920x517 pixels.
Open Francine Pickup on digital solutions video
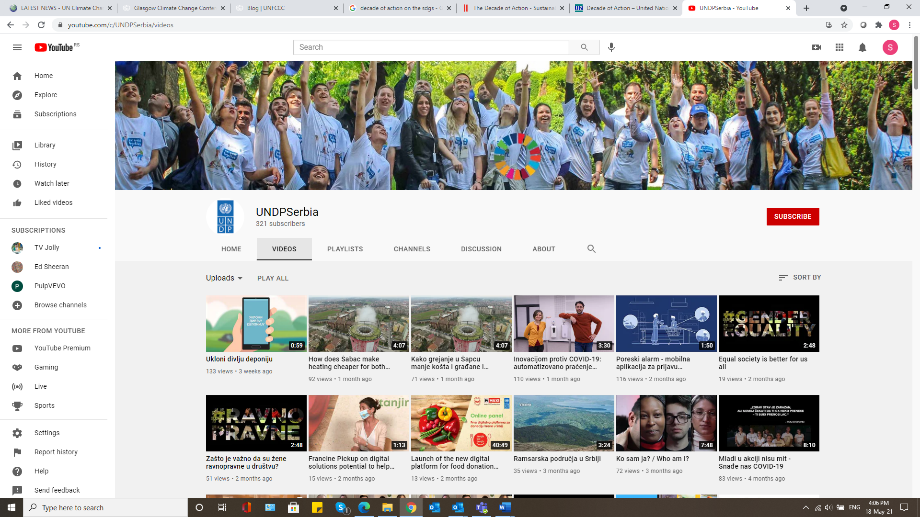tap(358, 423)
